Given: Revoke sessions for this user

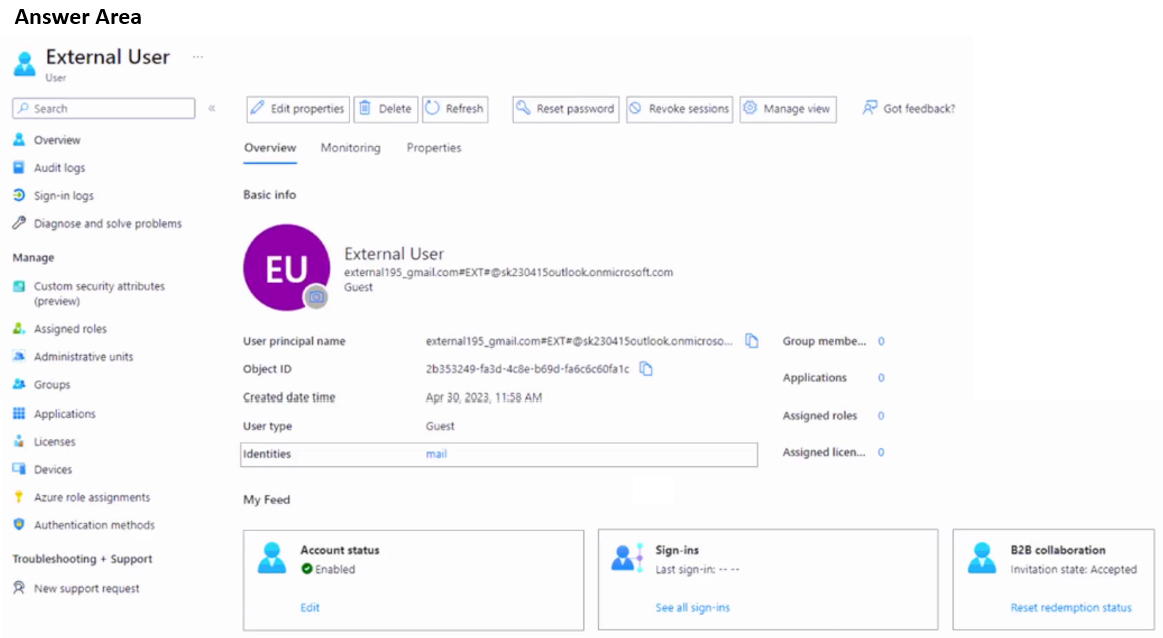Looking at the screenshot, I should click(679, 109).
